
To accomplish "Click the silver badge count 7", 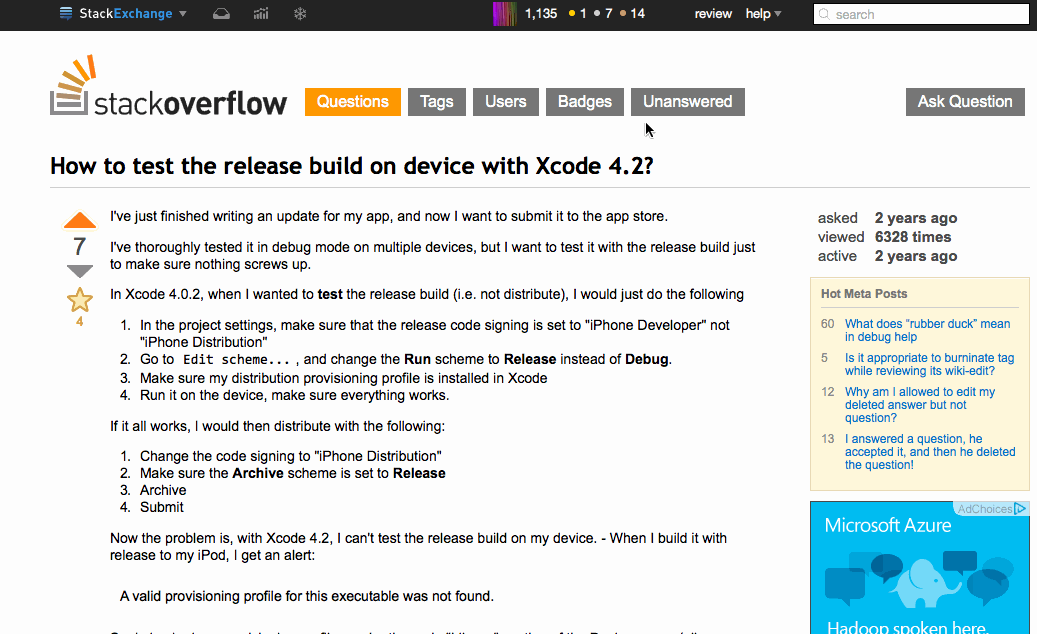I will tap(603, 14).
